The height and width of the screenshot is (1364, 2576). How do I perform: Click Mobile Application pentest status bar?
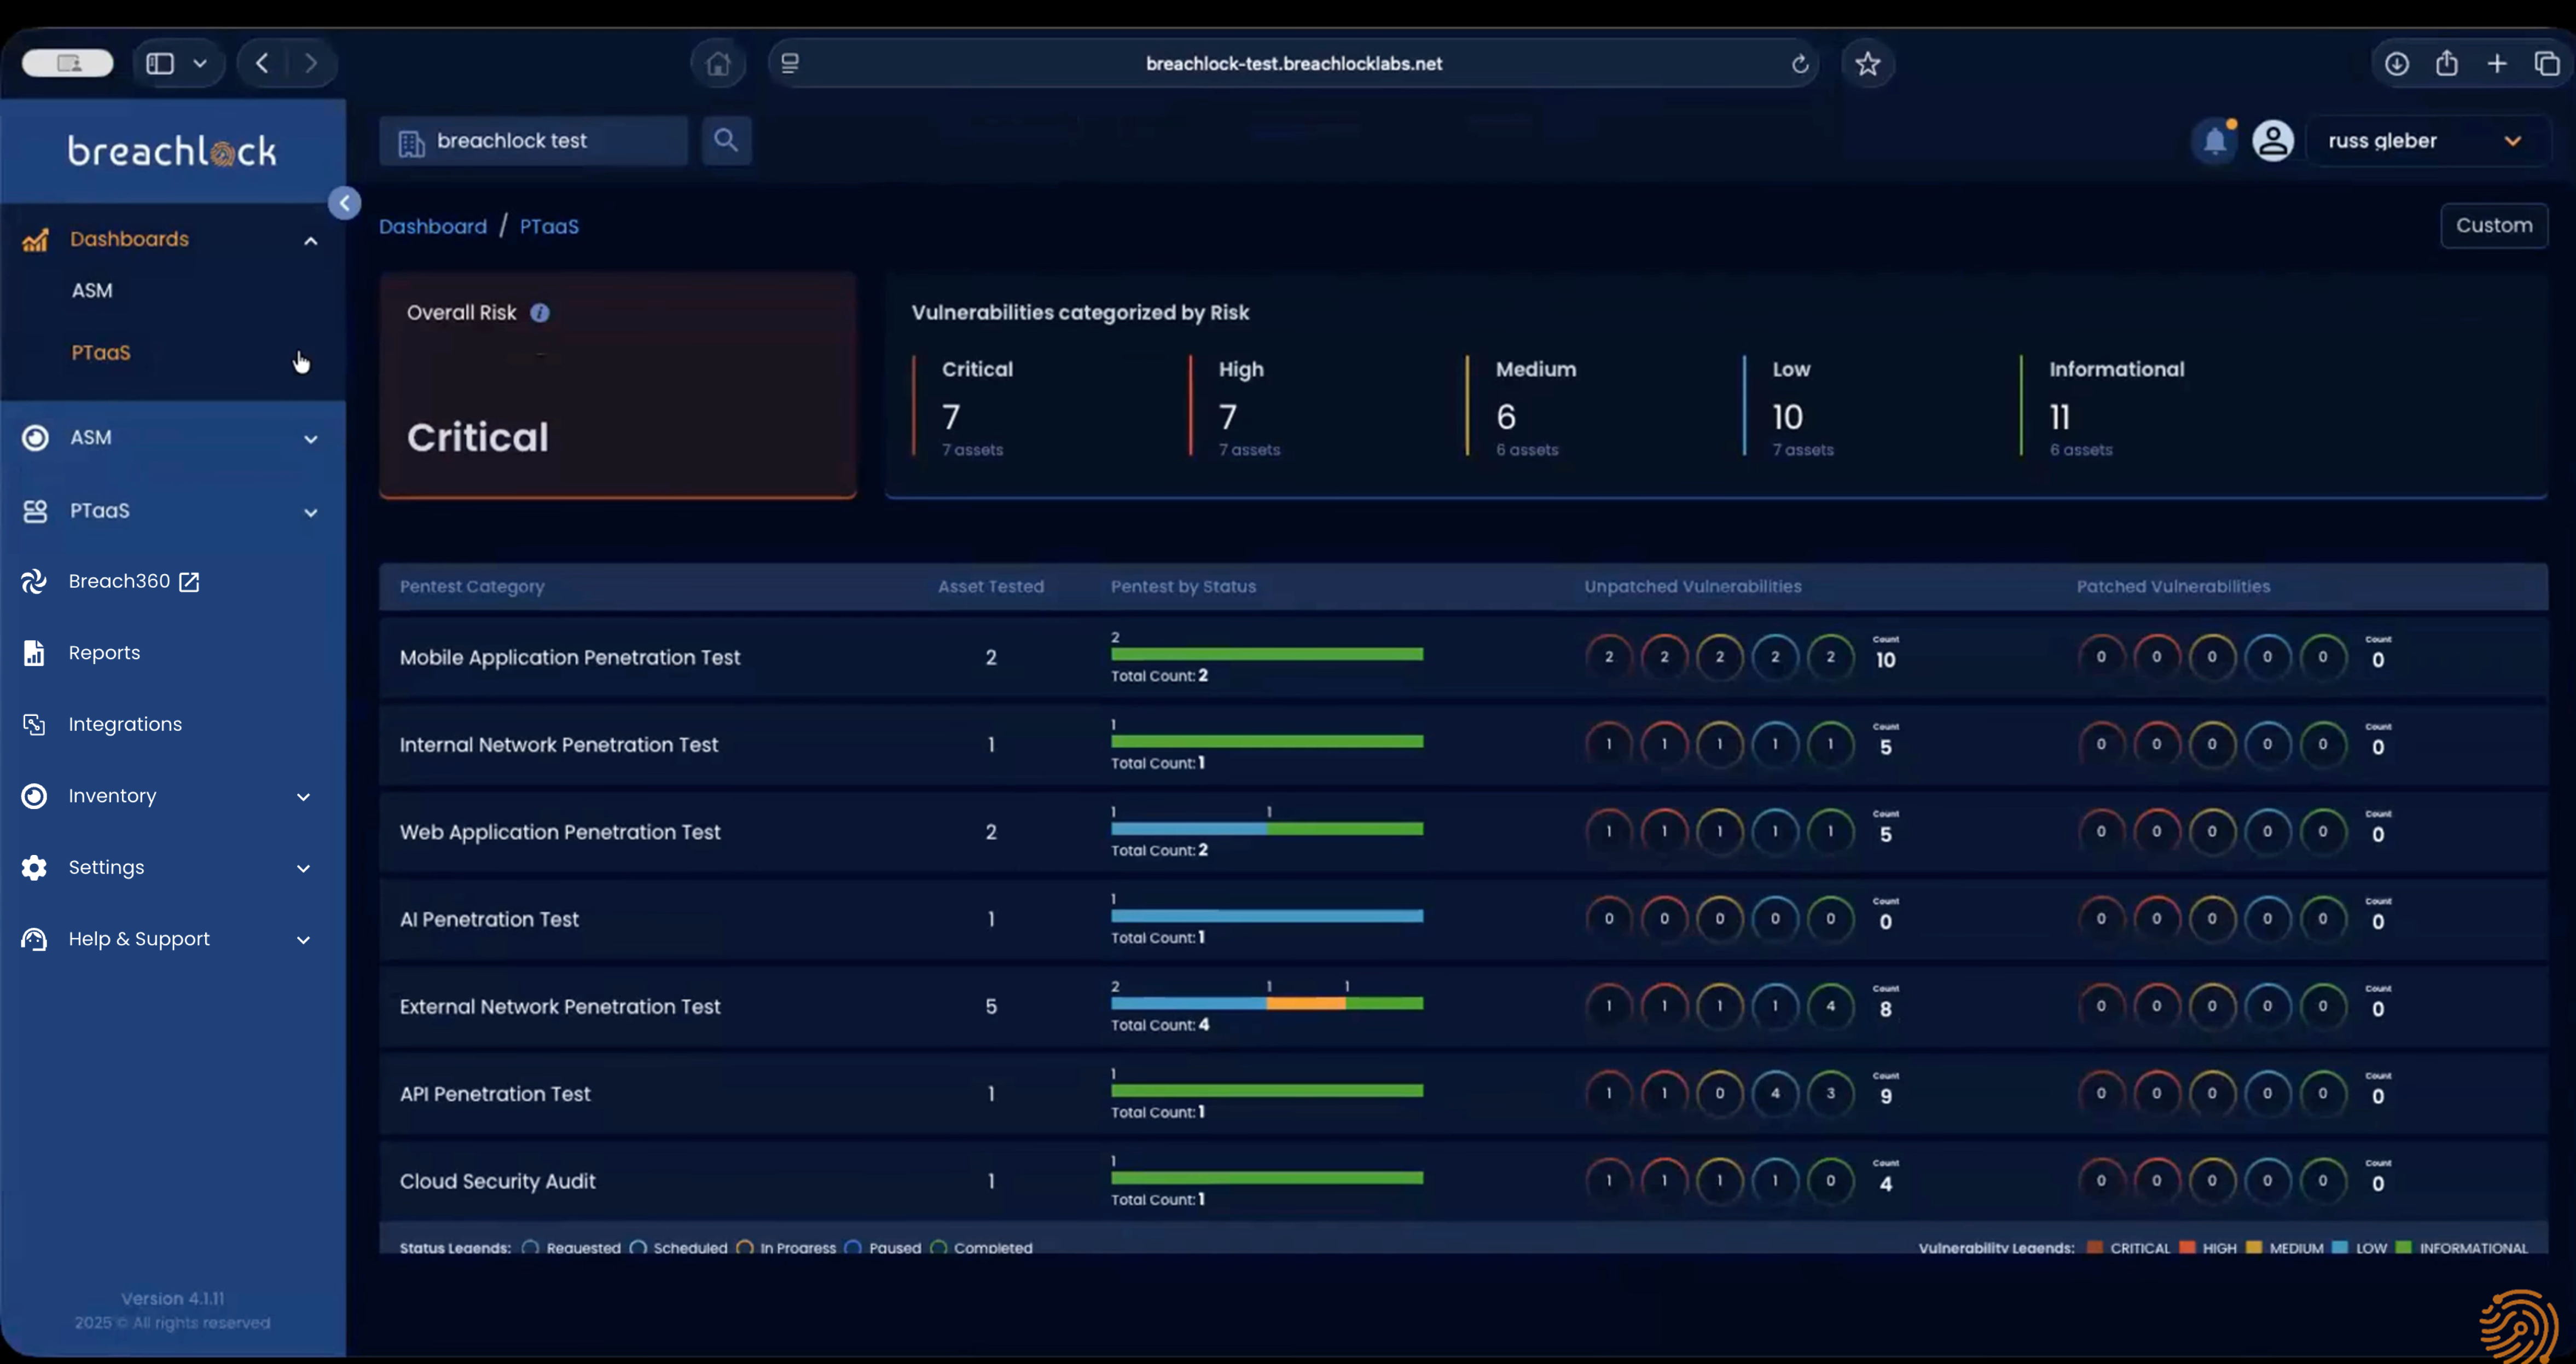point(1267,654)
